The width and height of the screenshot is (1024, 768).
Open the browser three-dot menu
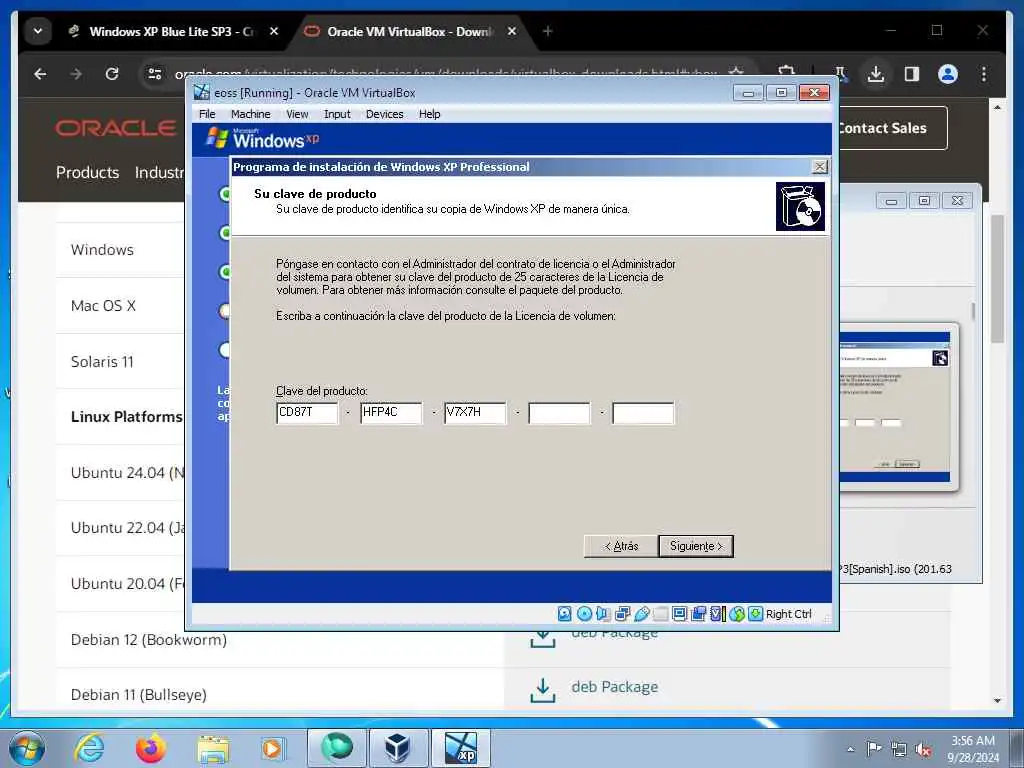(984, 74)
